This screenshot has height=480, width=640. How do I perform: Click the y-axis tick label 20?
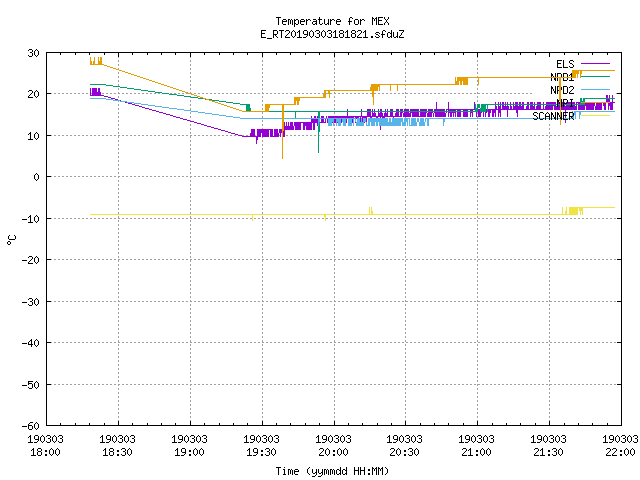33,94
